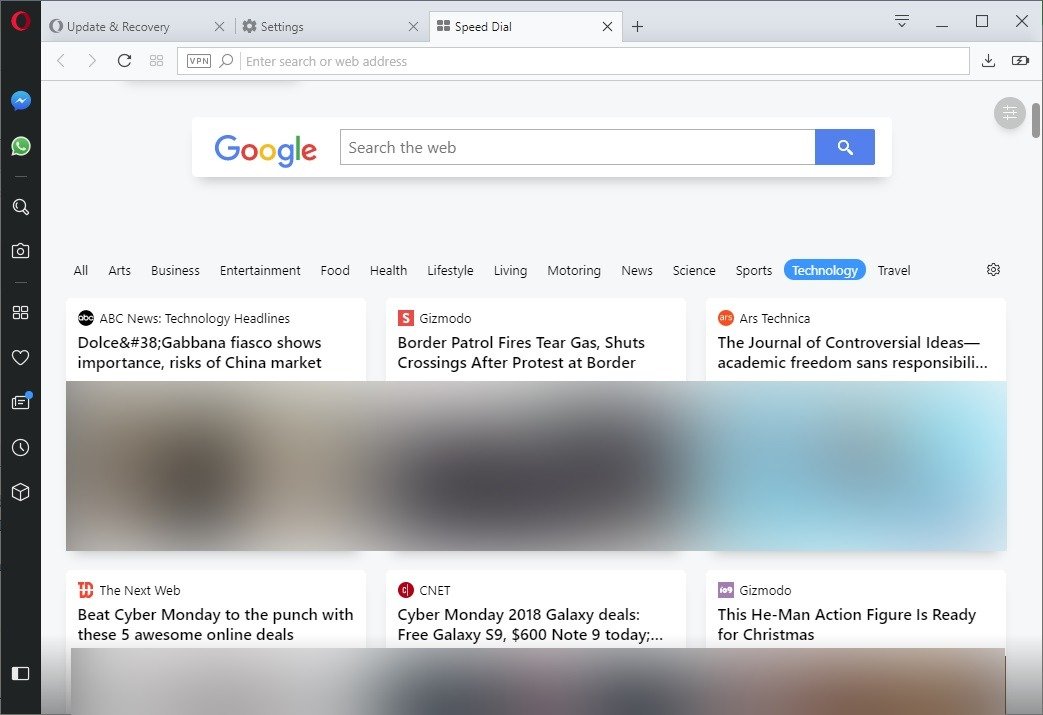The image size is (1043, 715).
Task: Select the News category
Action: [x=637, y=270]
